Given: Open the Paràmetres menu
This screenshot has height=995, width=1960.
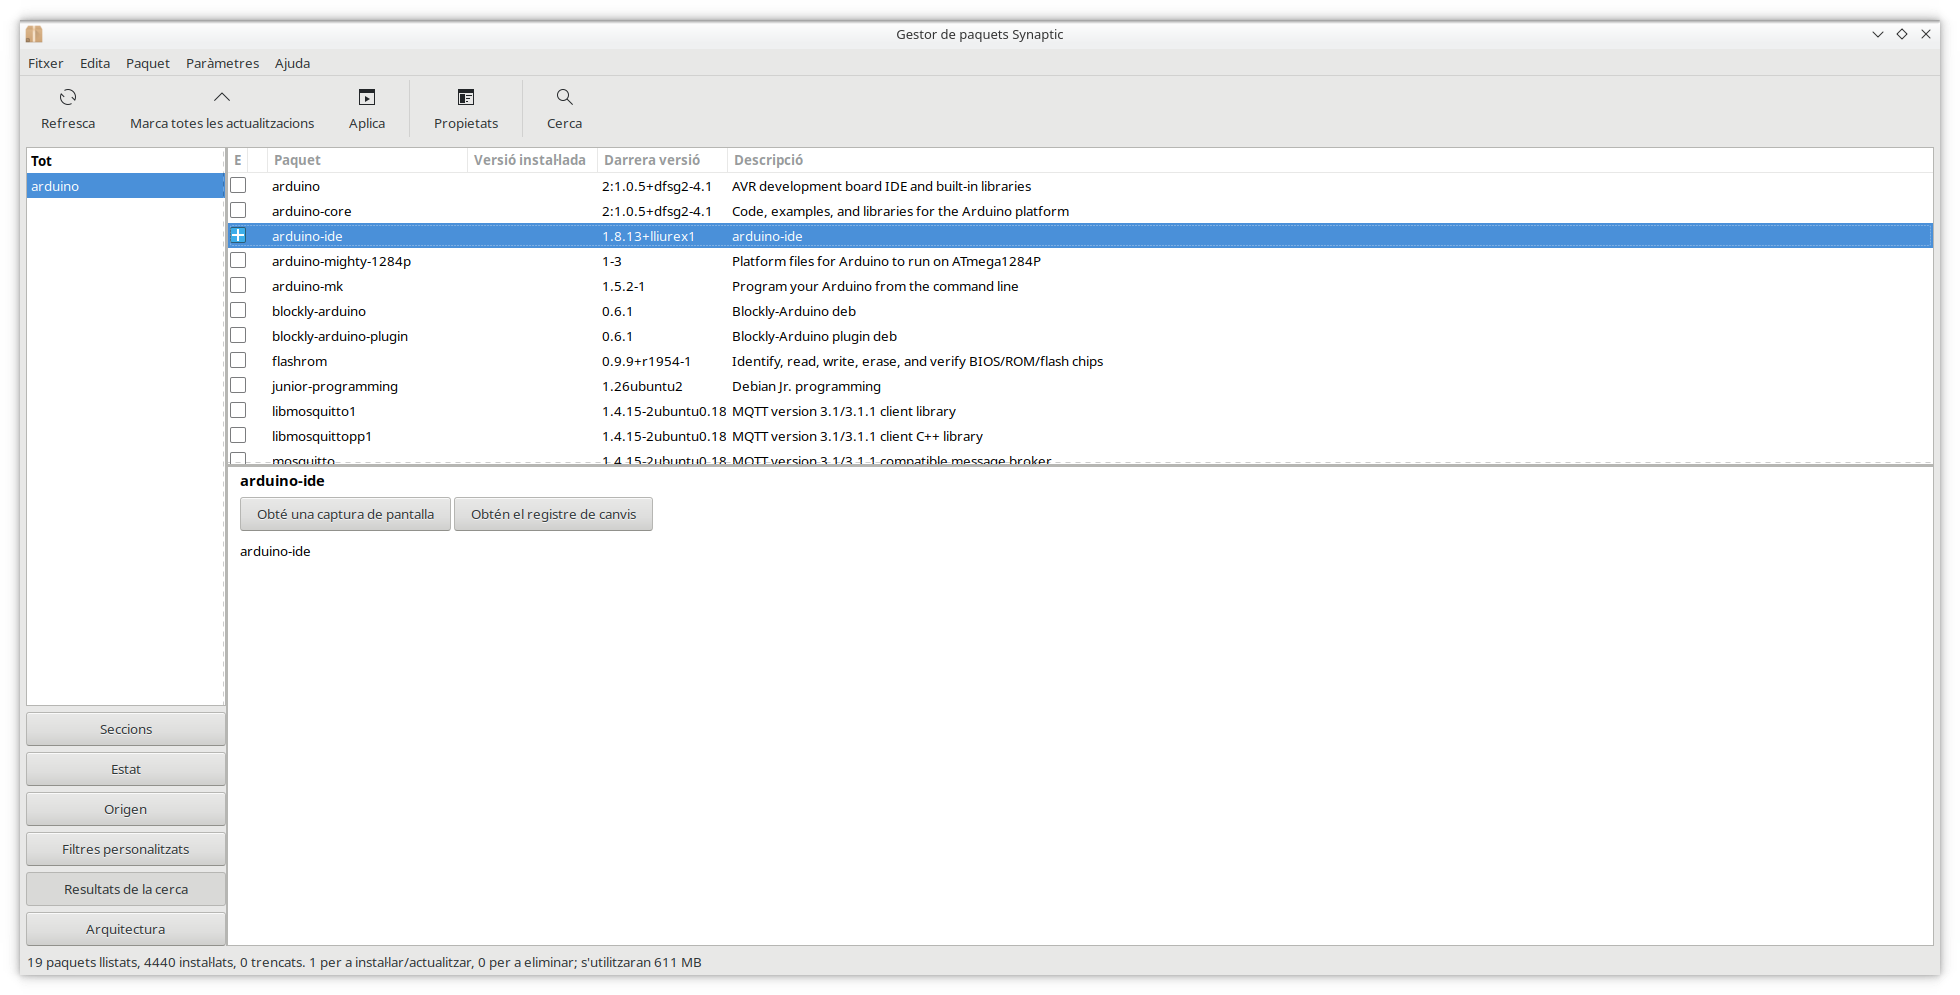Looking at the screenshot, I should click(x=222, y=63).
